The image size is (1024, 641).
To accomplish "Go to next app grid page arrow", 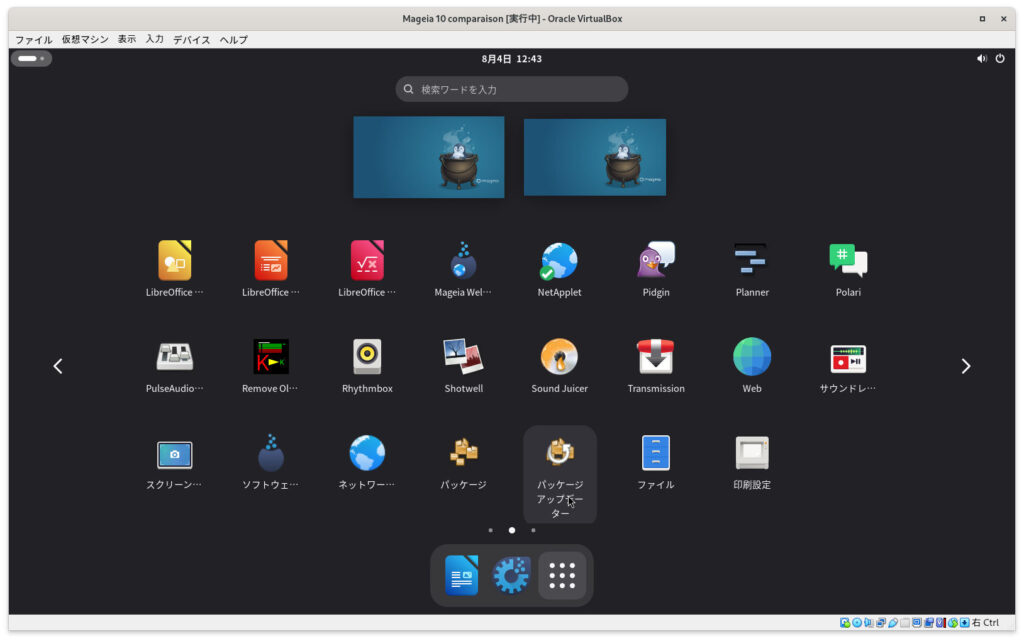I will point(966,366).
